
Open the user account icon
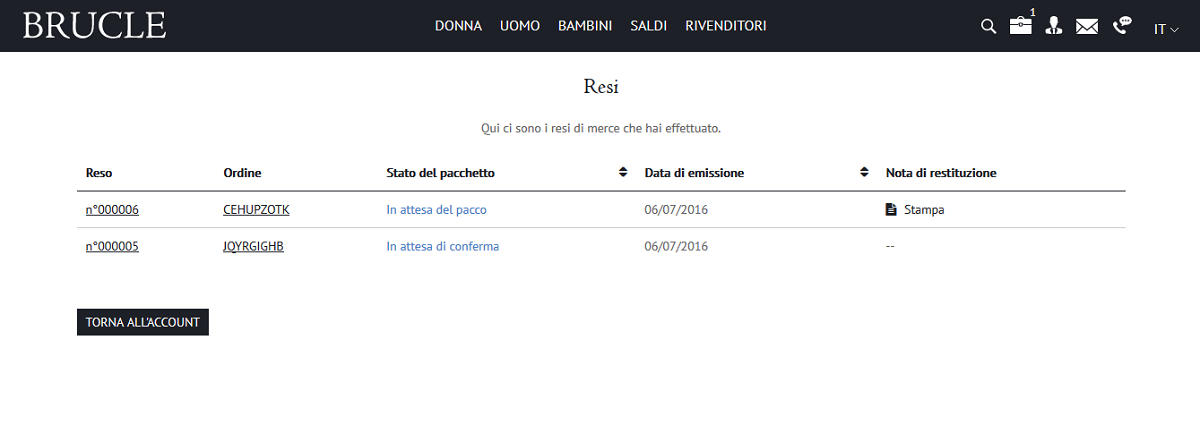[x=1053, y=26]
